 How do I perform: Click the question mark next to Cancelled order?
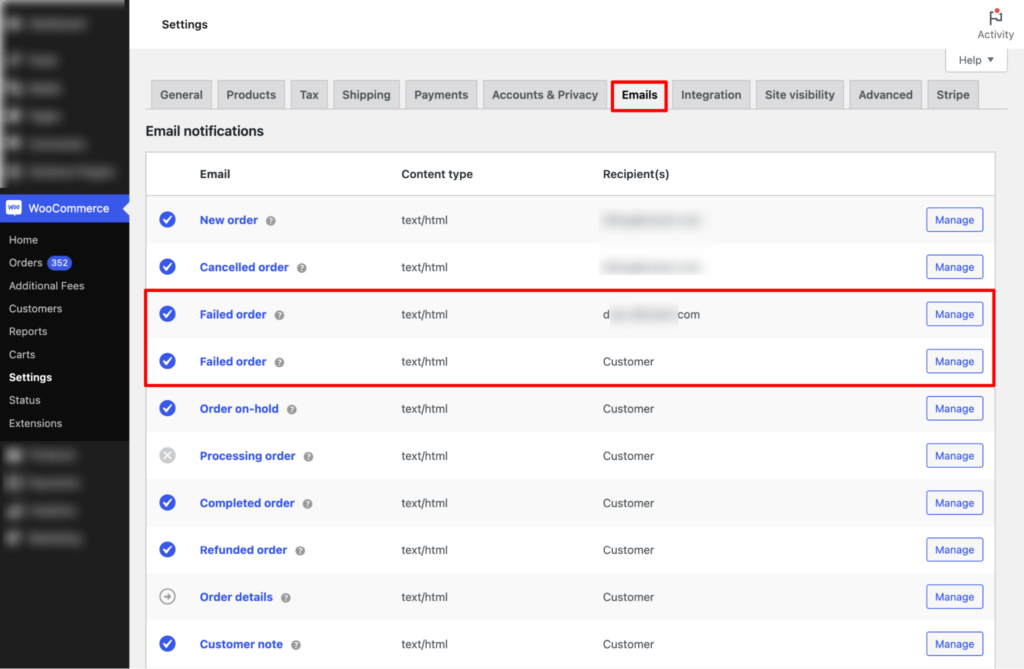(x=303, y=267)
